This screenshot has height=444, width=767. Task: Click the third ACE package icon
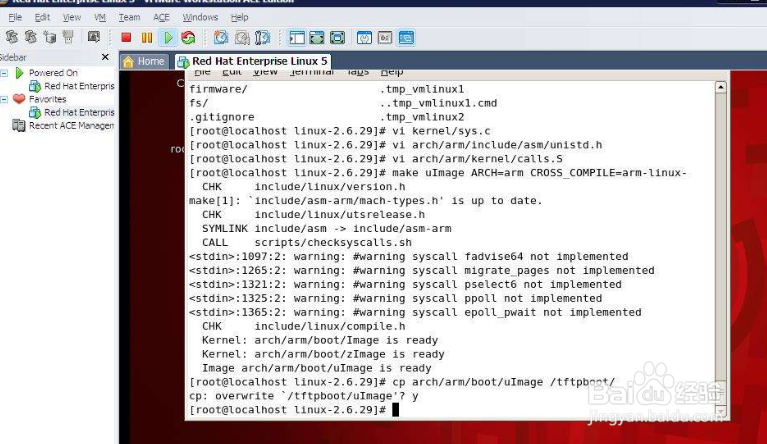coord(49,37)
